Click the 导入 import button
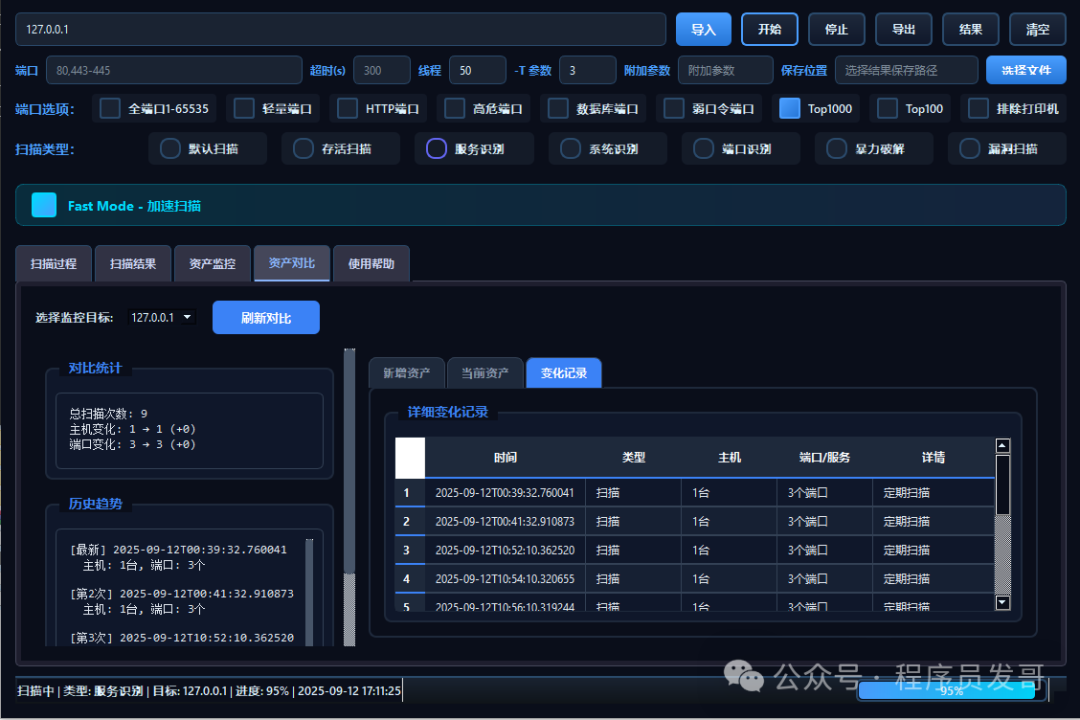Image resolution: width=1080 pixels, height=720 pixels. [x=703, y=29]
